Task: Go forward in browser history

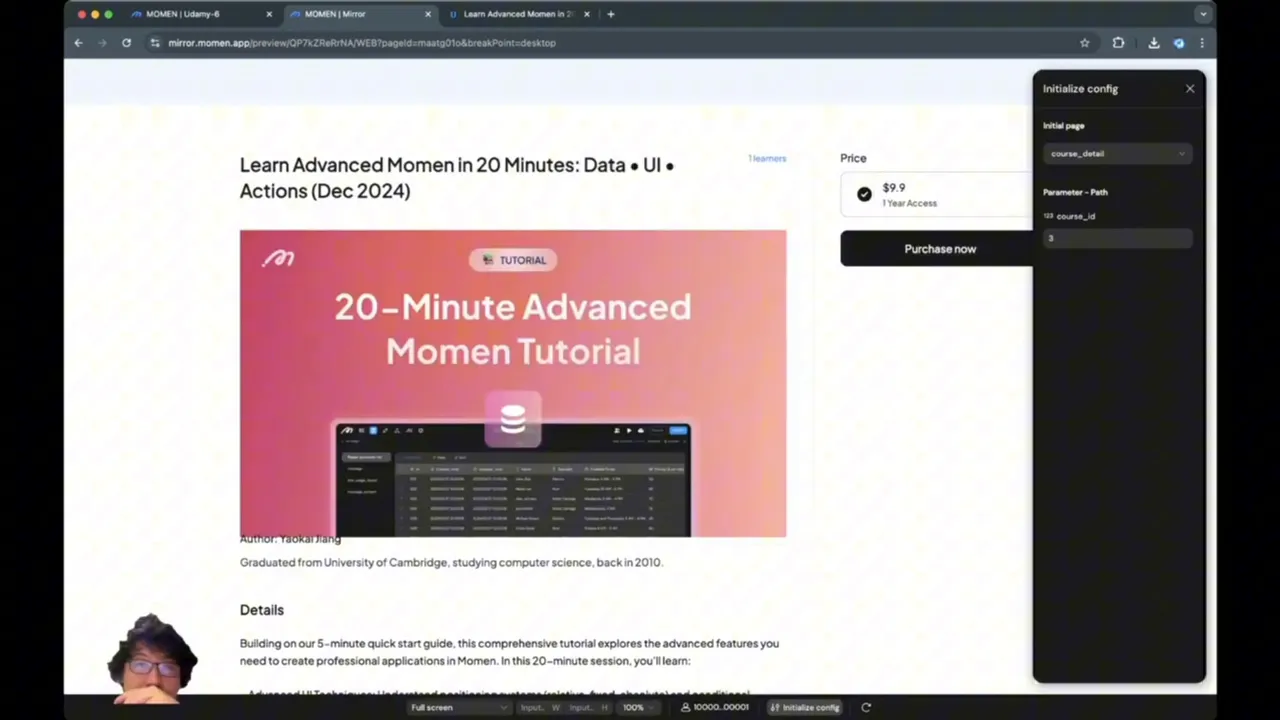Action: click(102, 43)
